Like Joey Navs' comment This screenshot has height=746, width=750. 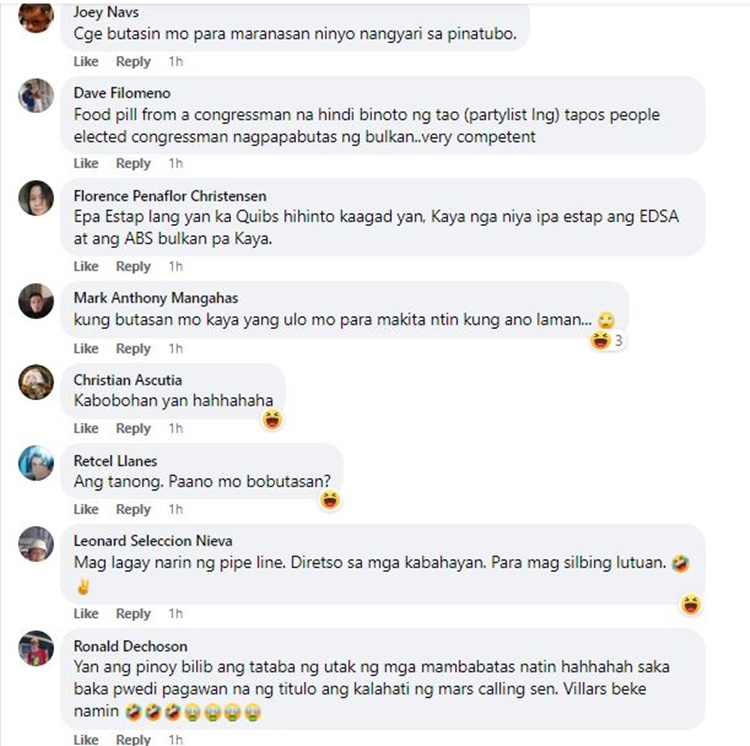coord(86,62)
